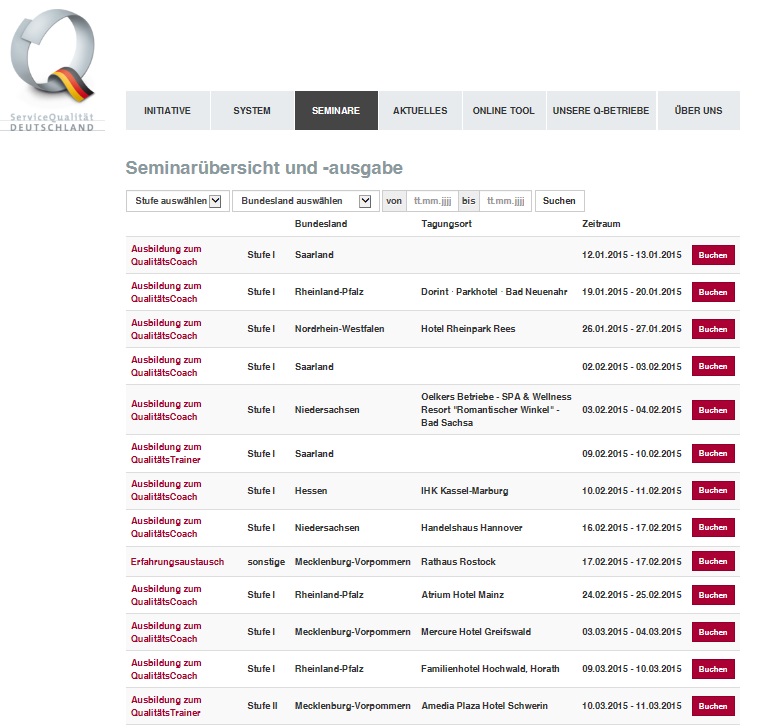This screenshot has height=728, width=761.
Task: Open the Online Tool menu item
Action: [x=504, y=111]
